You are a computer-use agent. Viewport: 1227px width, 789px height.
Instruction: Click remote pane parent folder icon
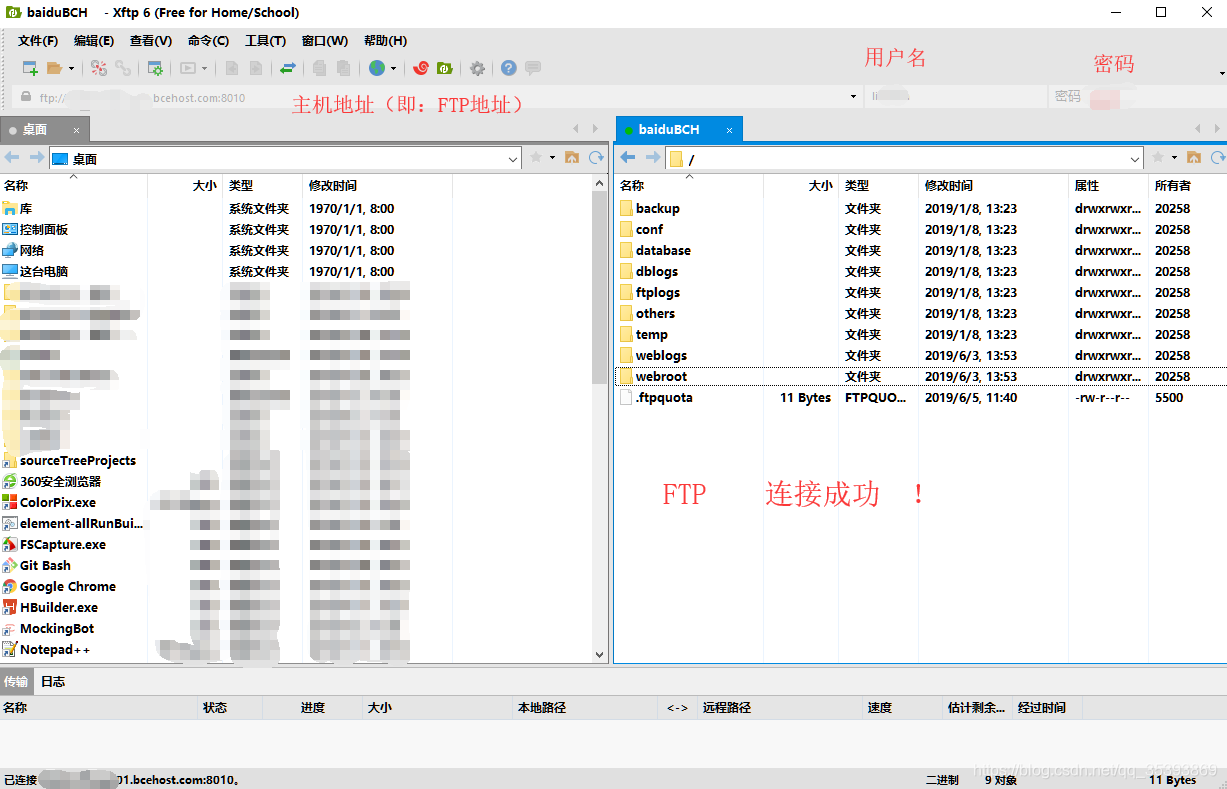pyautogui.click(x=1194, y=158)
